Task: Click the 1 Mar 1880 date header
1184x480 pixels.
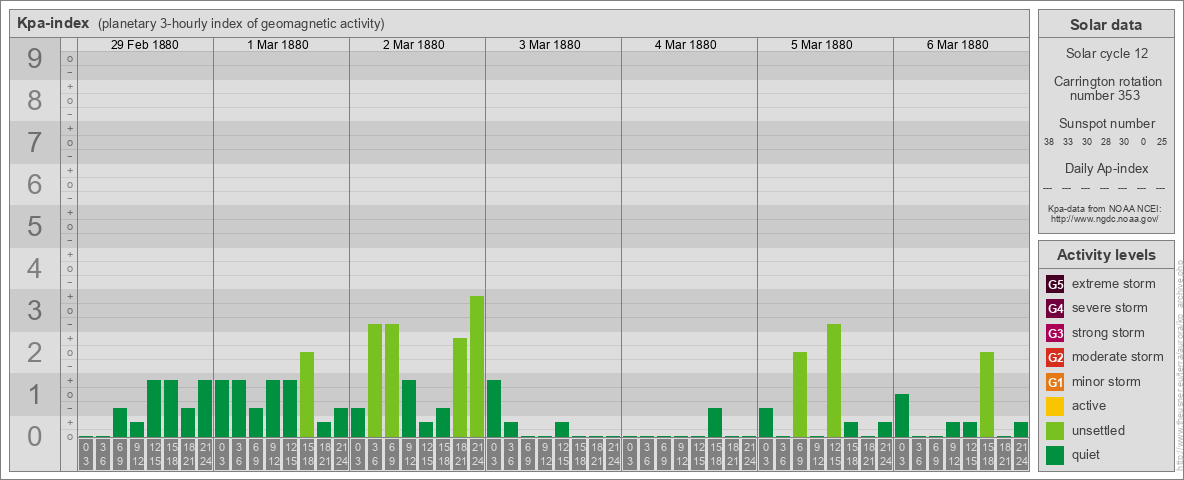Action: coord(278,45)
